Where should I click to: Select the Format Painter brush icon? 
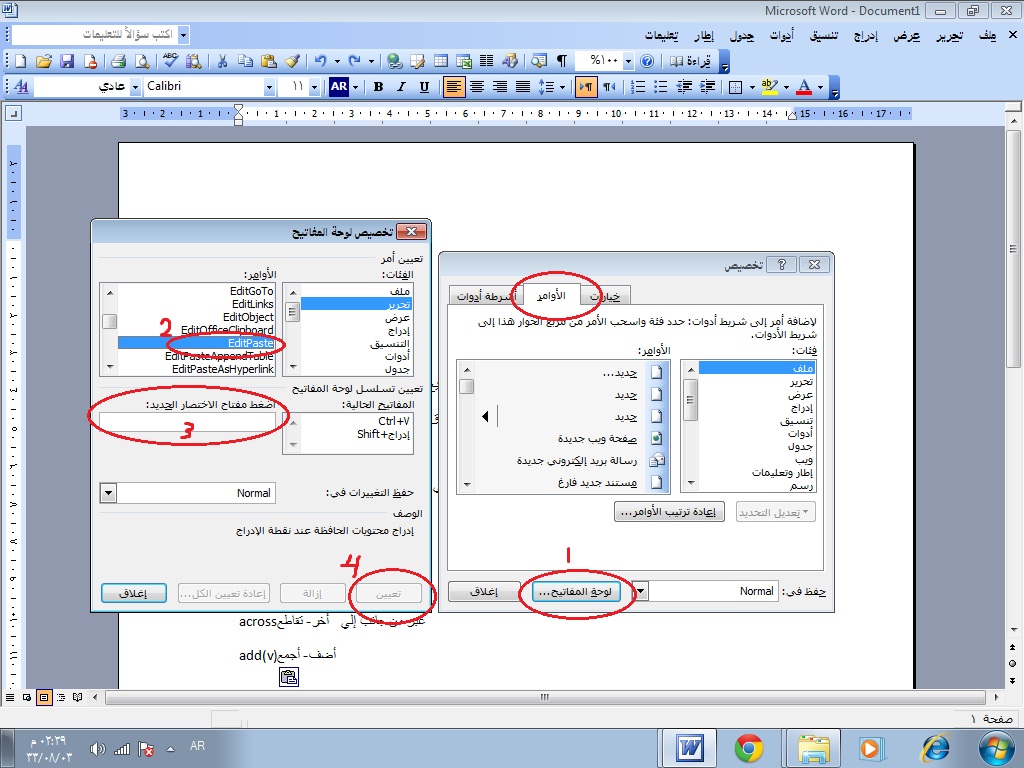point(292,61)
